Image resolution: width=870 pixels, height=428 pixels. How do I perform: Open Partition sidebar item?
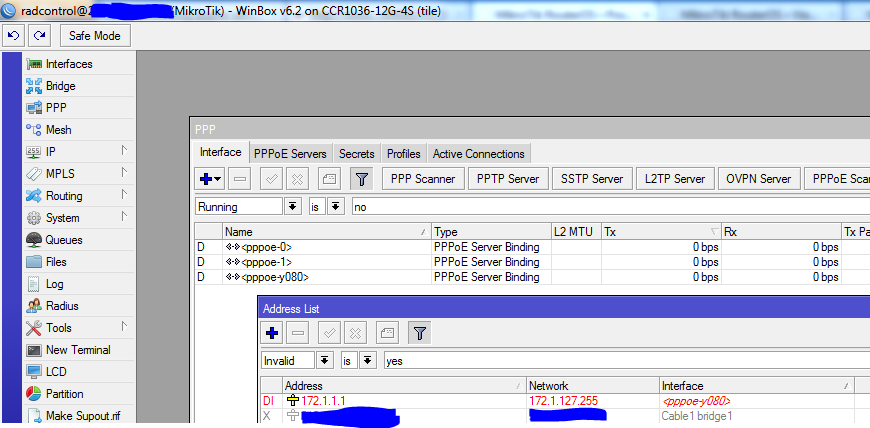pyautogui.click(x=78, y=394)
